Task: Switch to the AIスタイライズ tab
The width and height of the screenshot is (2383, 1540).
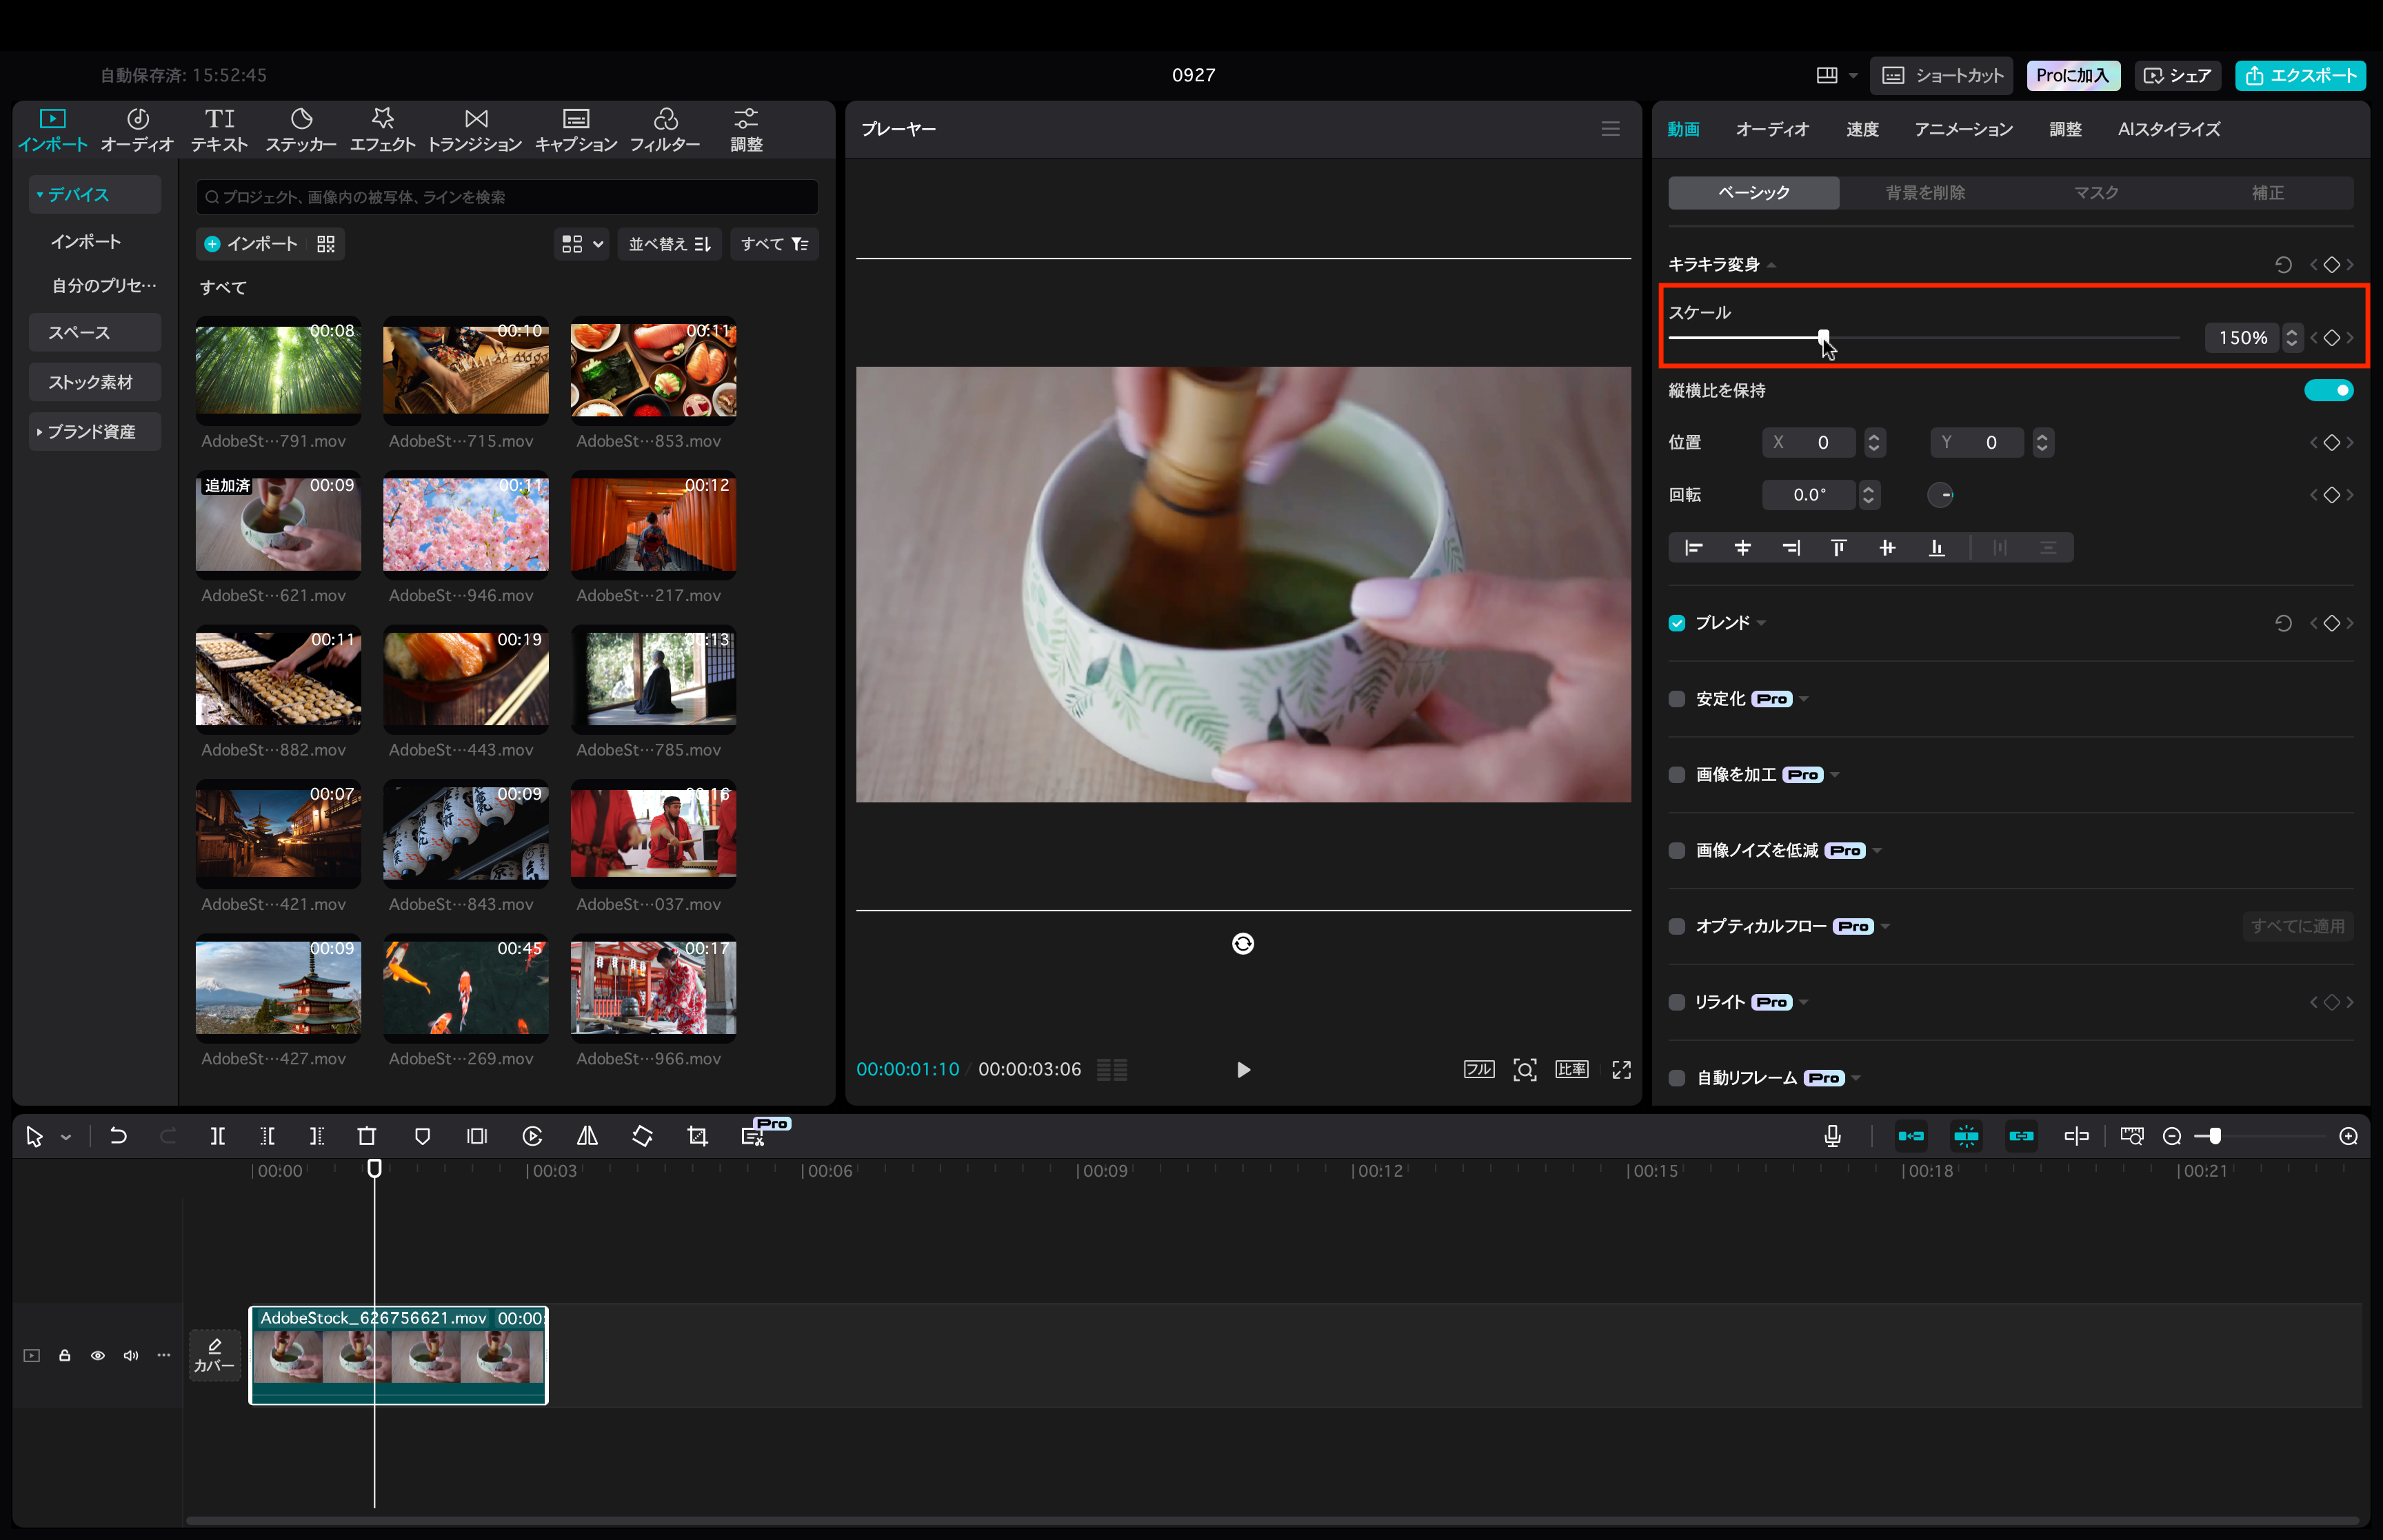Action: (2168, 129)
